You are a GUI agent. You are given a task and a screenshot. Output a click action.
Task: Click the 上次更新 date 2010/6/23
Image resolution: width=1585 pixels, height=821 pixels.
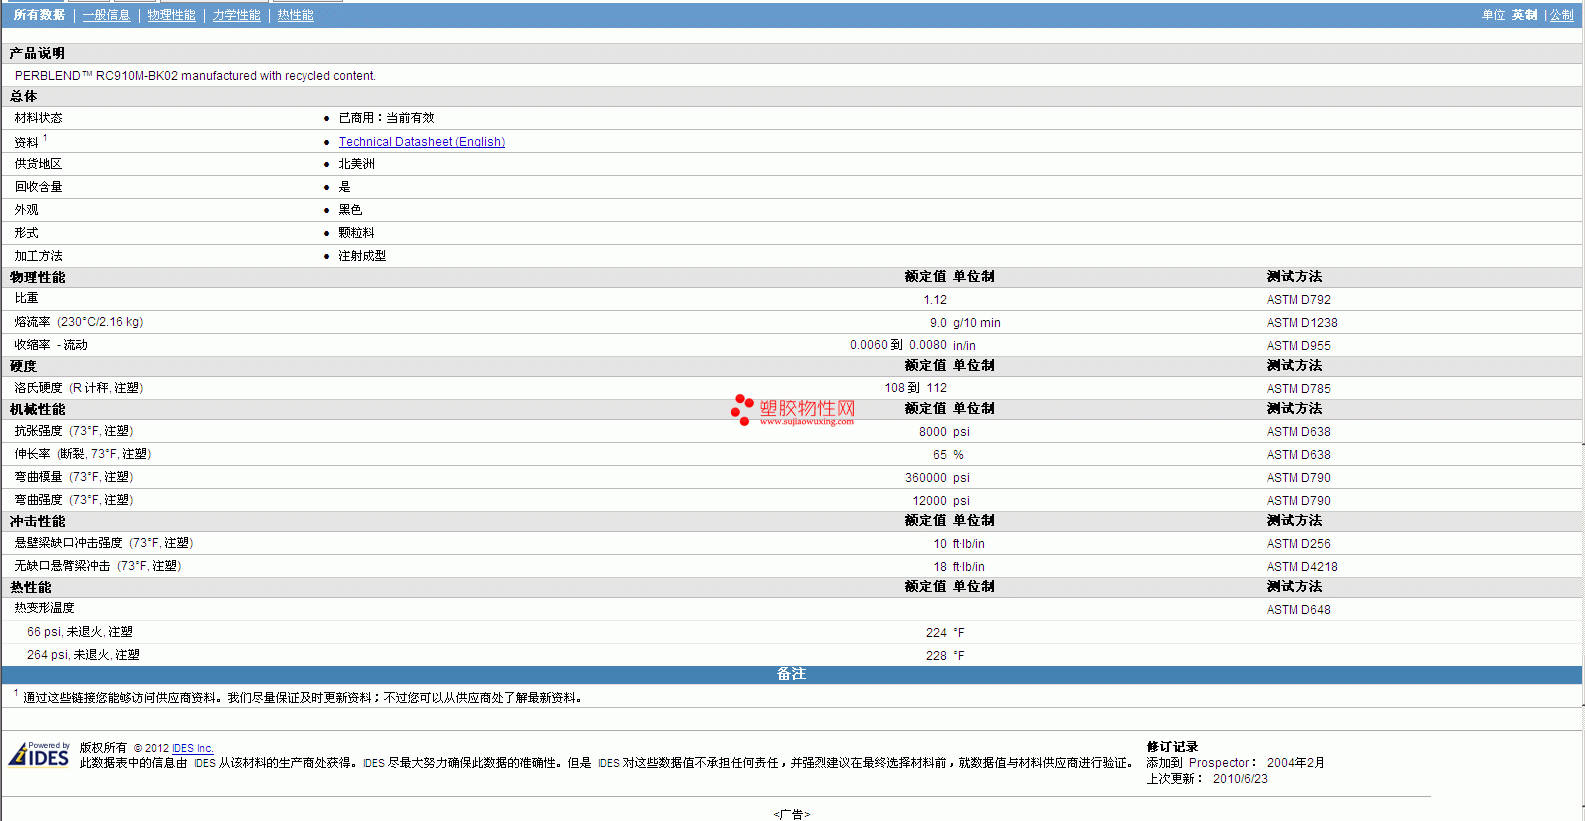(1240, 779)
